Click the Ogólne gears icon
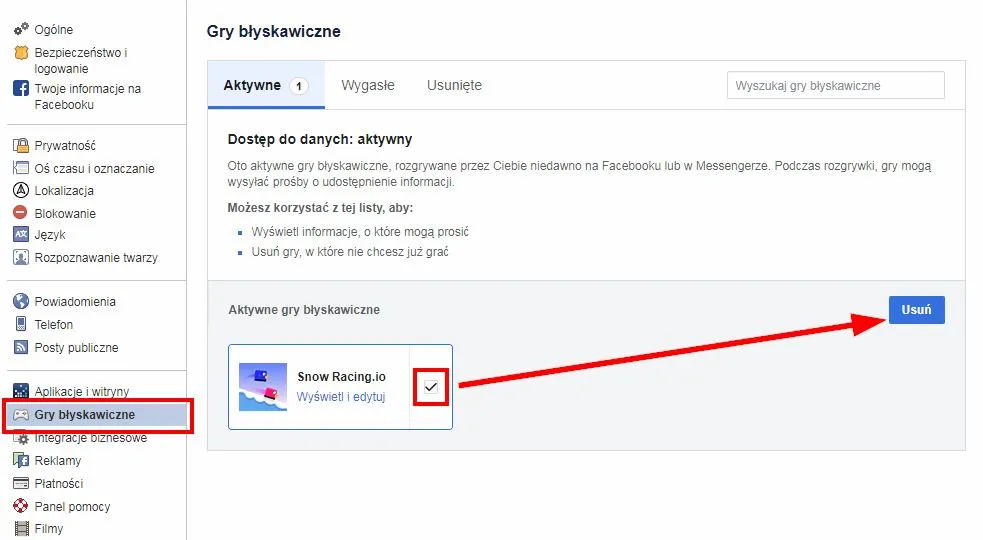The image size is (983, 540). 21,29
